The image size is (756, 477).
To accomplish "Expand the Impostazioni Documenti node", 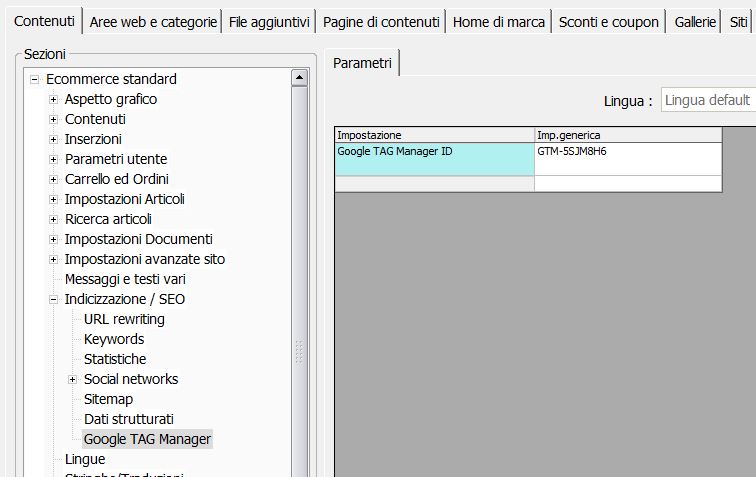I will point(54,240).
